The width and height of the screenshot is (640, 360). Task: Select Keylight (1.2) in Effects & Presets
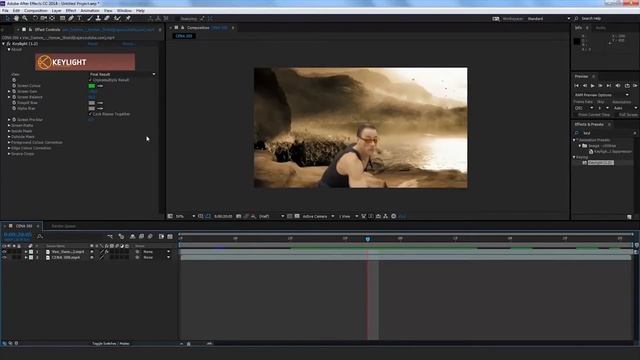click(x=600, y=162)
